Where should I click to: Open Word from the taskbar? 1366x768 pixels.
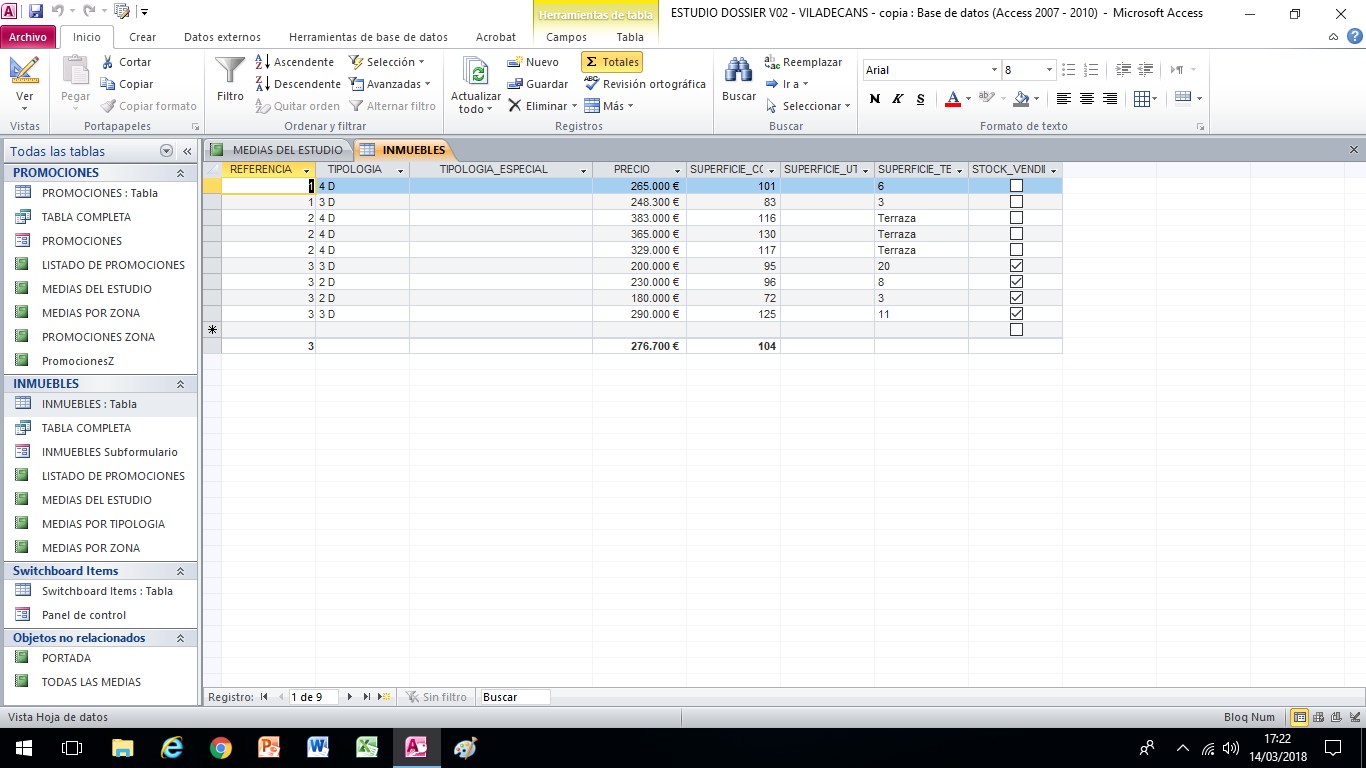tap(318, 747)
